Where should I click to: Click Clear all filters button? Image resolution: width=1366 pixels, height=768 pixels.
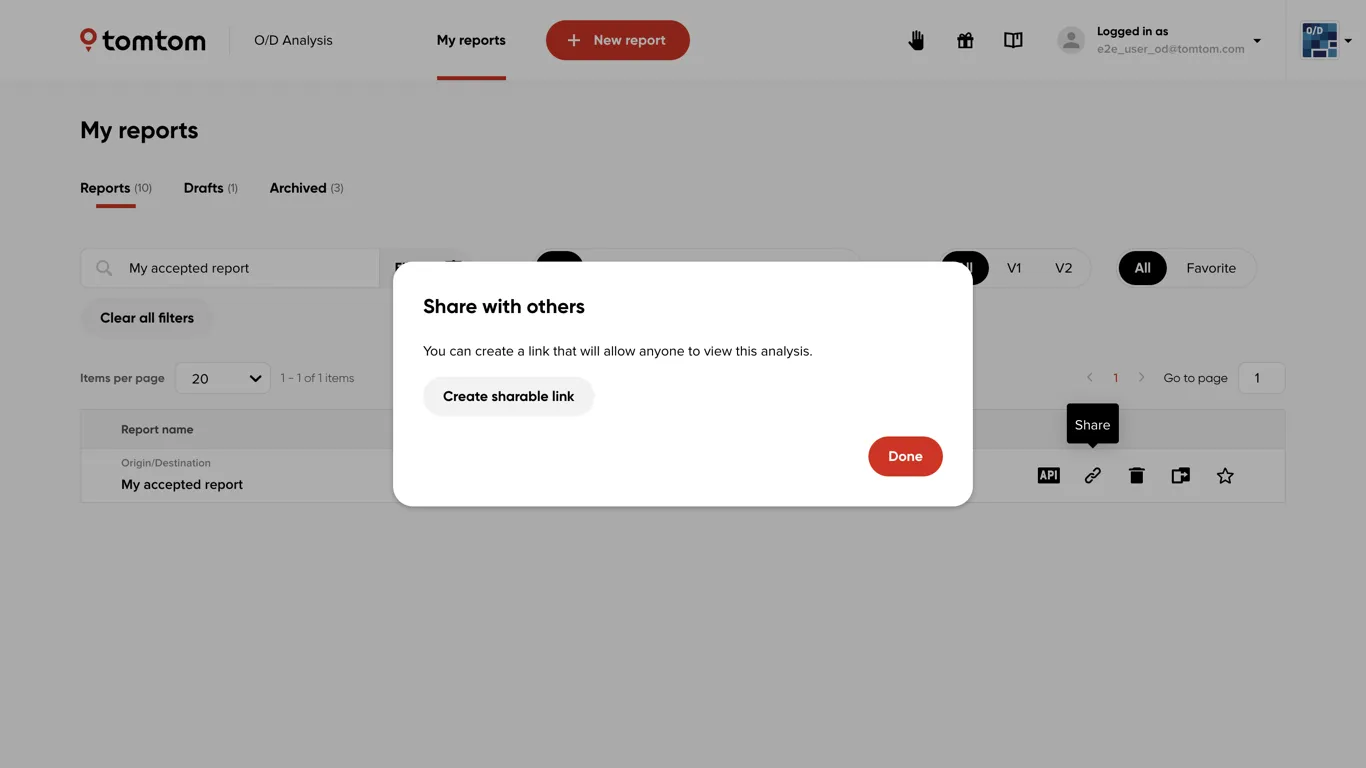tap(147, 318)
